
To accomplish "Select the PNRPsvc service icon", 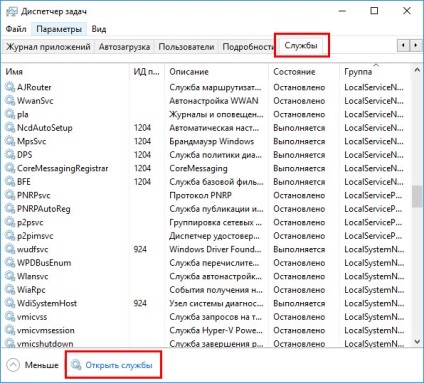I will [10, 195].
